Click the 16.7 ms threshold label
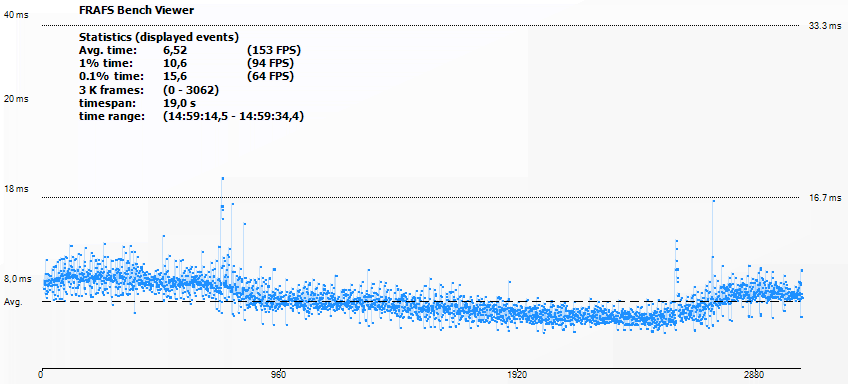This screenshot has width=848, height=384. 825,198
